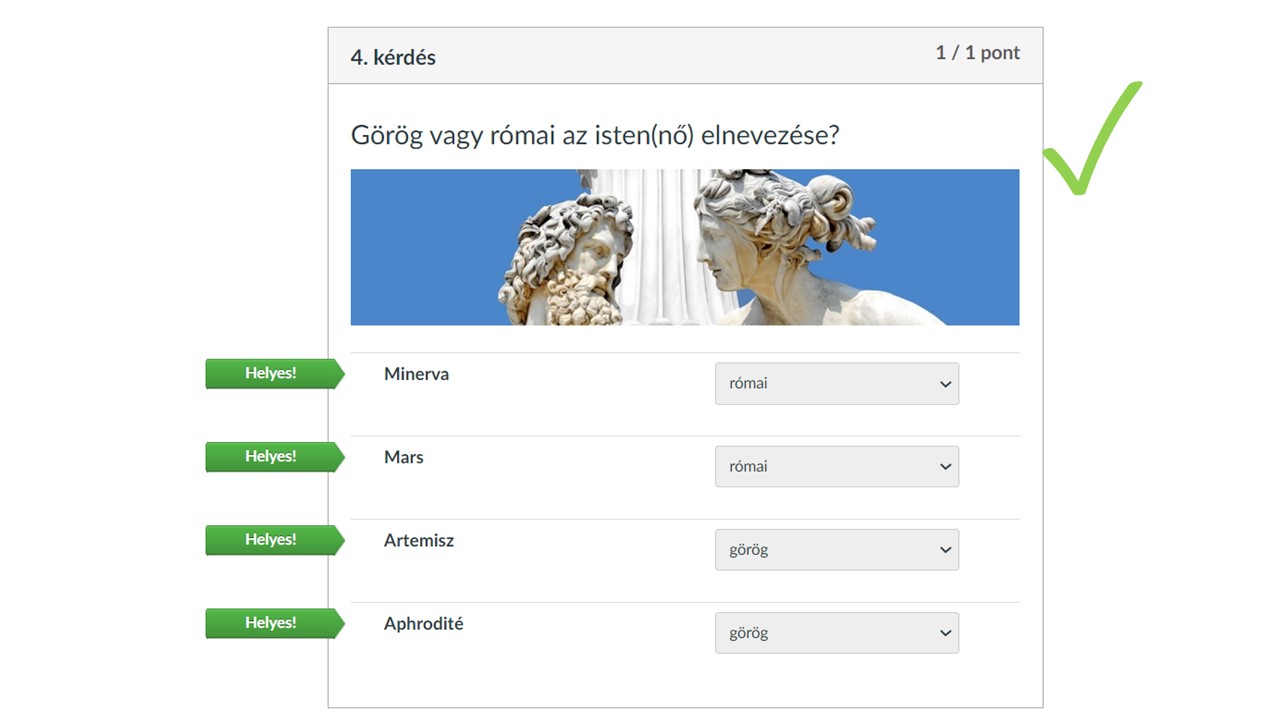The width and height of the screenshot is (1280, 720).
Task: Click the statue heads banner image
Action: pyautogui.click(x=685, y=247)
